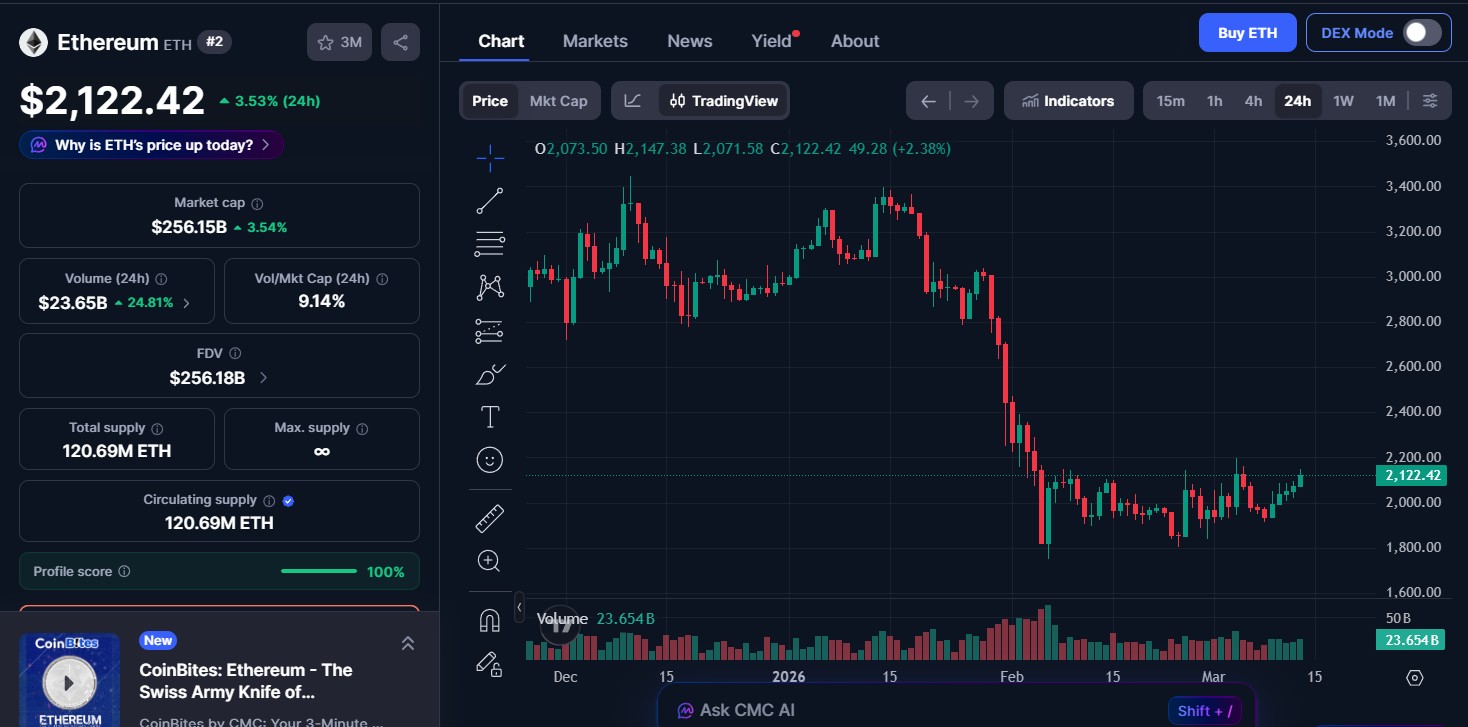Screen dimensions: 1468x727
Task: Enable the magnet snapping mode
Action: click(489, 620)
